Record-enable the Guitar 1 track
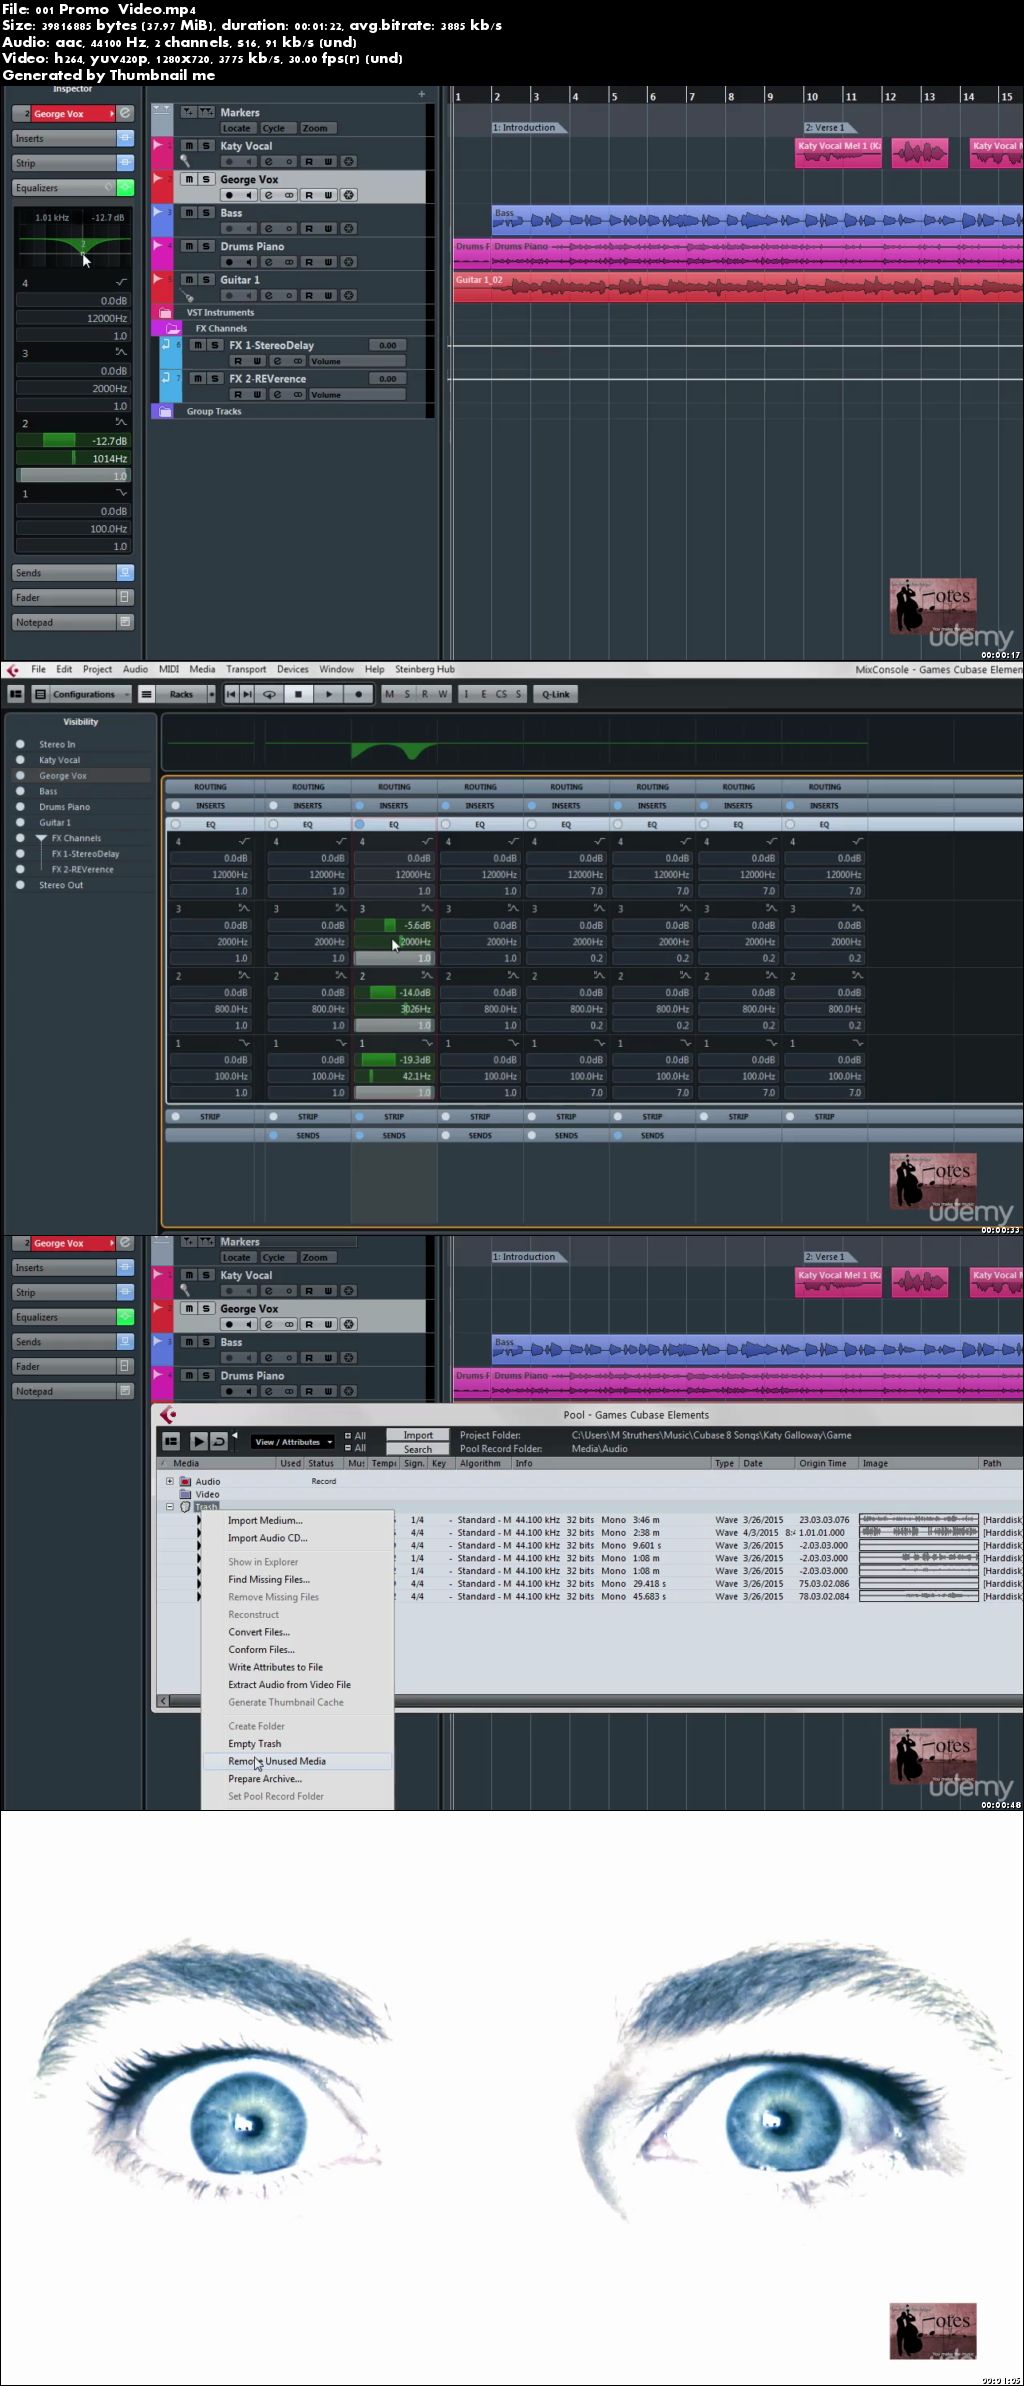The height and width of the screenshot is (2386, 1024). click(229, 296)
